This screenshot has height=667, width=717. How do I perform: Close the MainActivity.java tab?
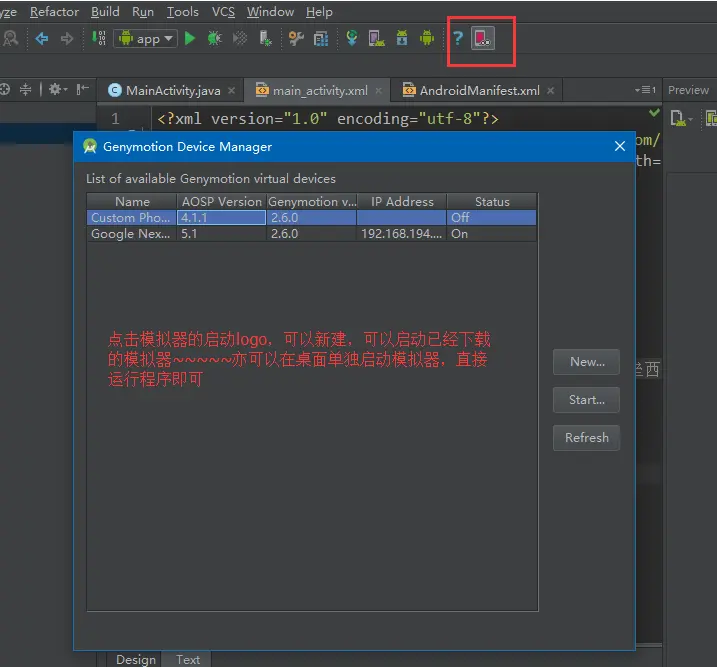pyautogui.click(x=232, y=91)
